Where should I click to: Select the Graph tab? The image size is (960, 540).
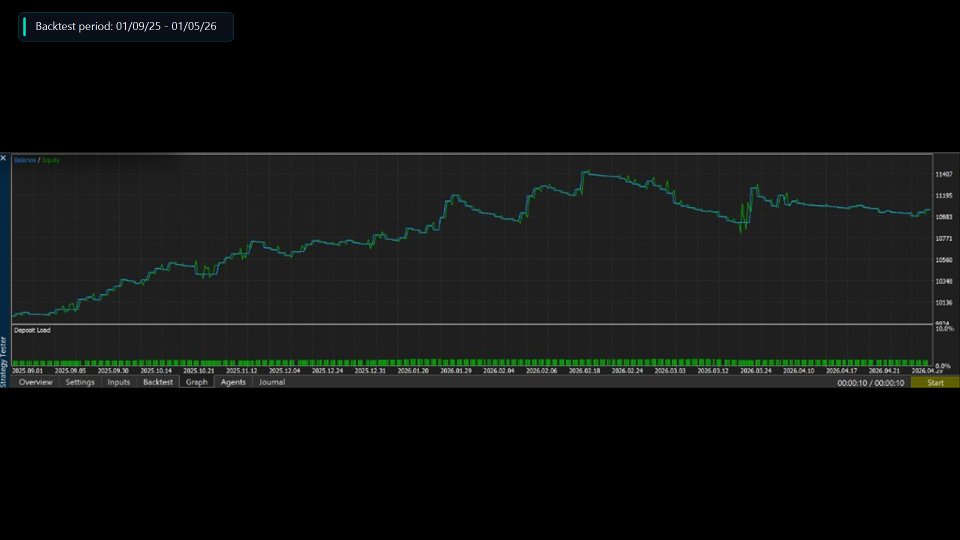point(197,382)
